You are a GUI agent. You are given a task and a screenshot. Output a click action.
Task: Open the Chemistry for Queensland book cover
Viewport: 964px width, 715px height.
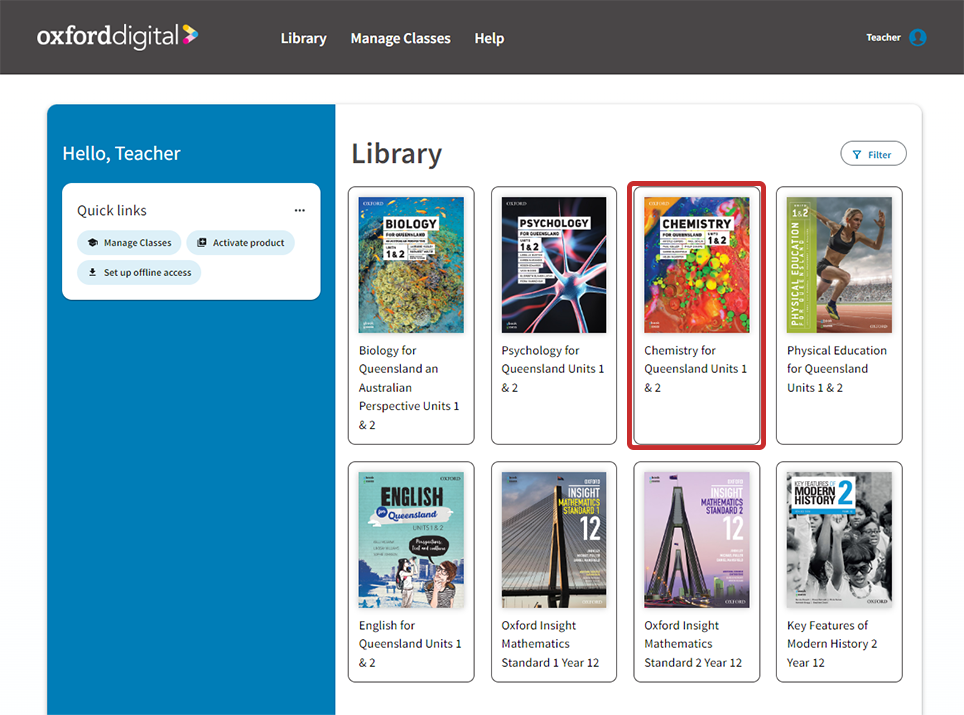coord(697,265)
